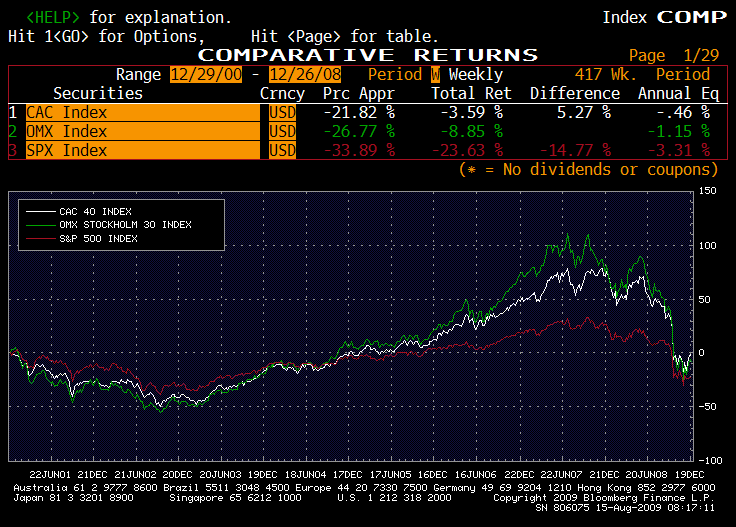736x527 pixels.
Task: Click S&P 500 INDEX legend entry
Action: click(98, 238)
